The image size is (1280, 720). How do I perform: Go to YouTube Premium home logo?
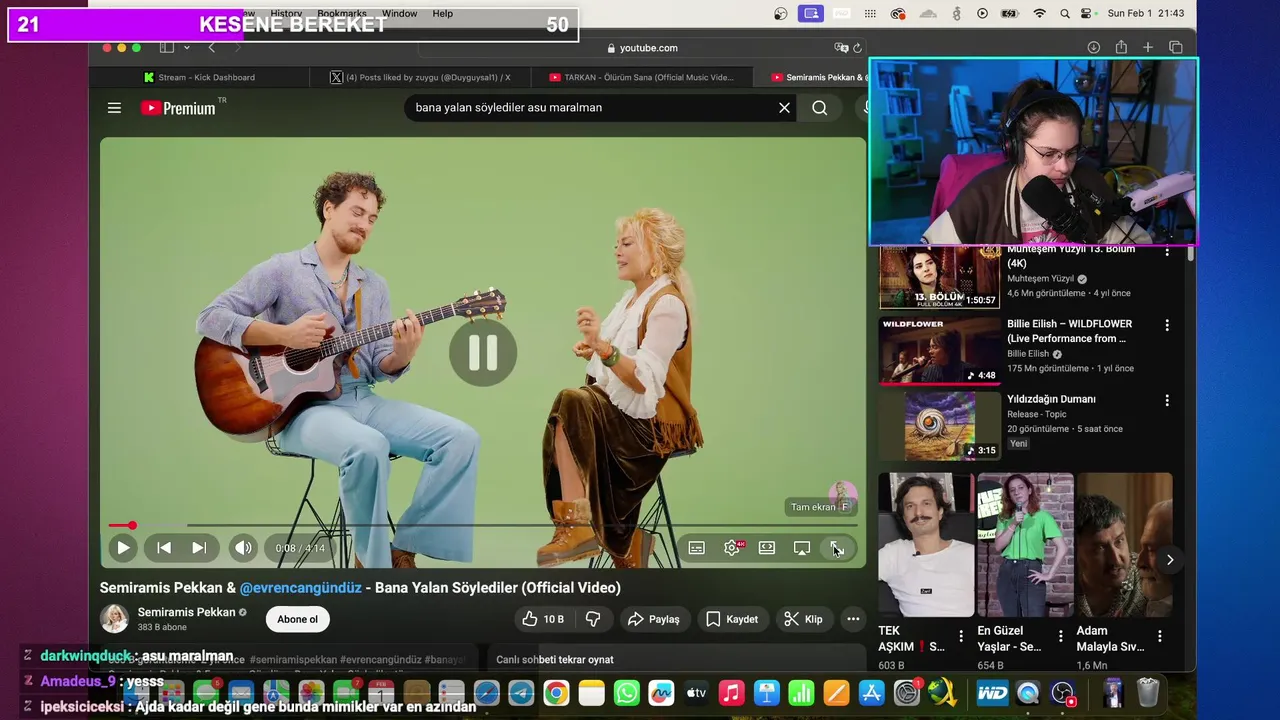pos(178,108)
